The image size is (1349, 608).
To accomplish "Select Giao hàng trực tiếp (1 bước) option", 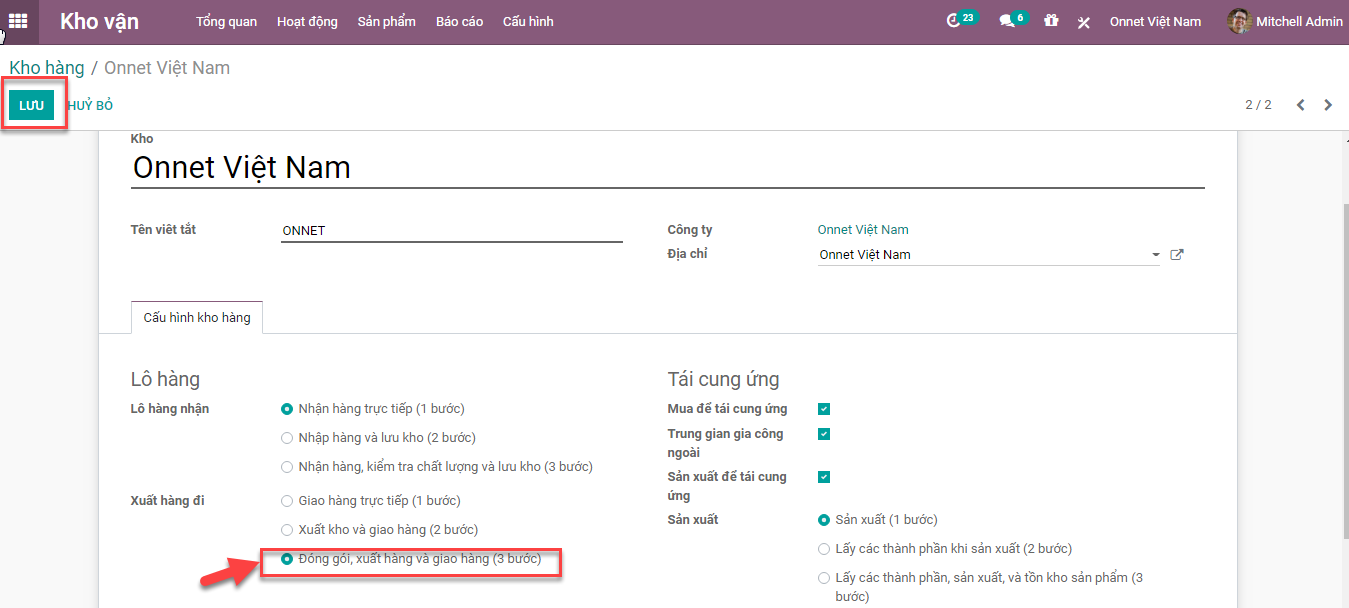I will point(287,501).
